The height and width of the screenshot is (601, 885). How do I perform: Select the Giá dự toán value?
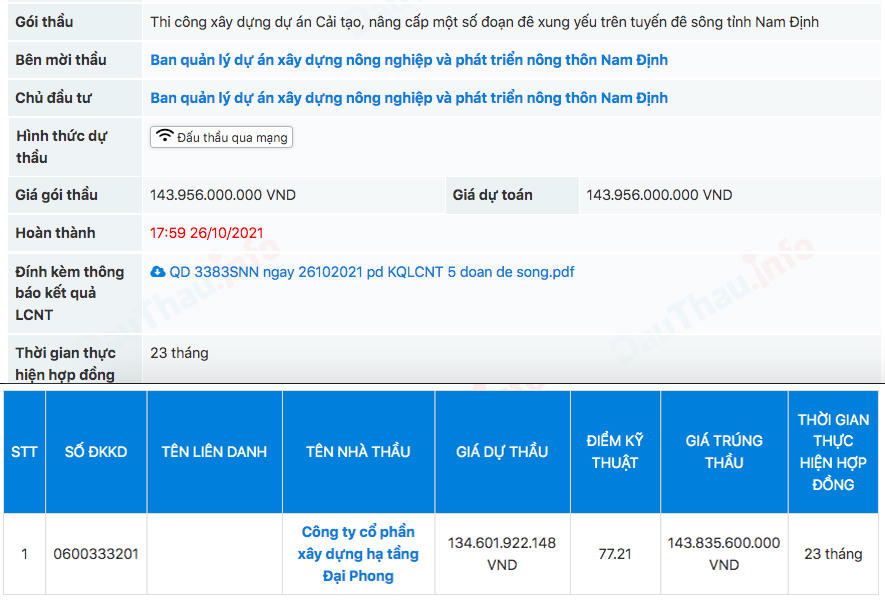coord(659,195)
